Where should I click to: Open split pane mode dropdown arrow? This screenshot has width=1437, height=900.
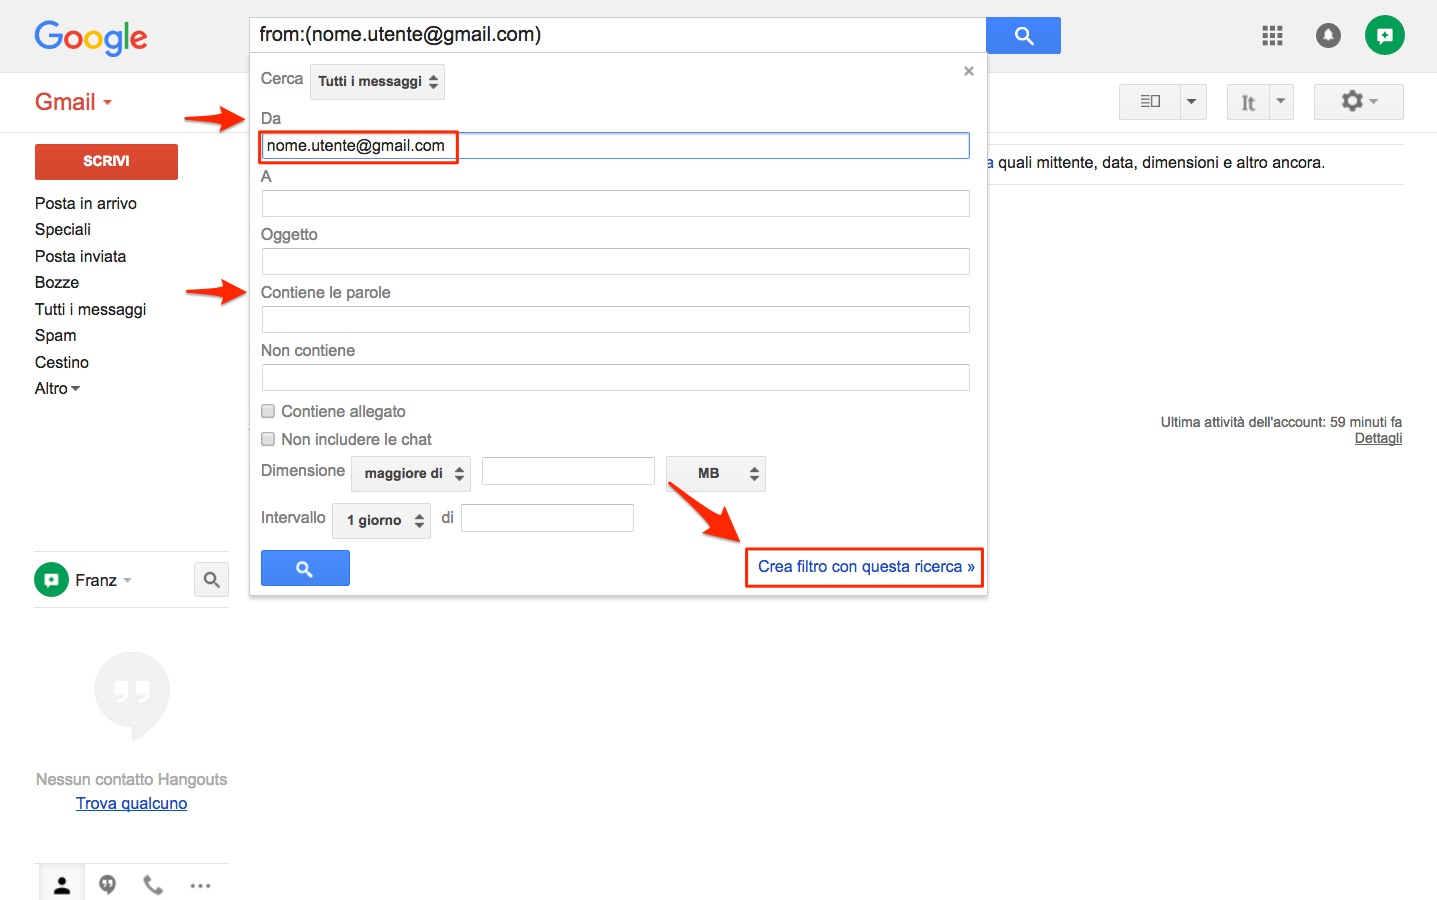click(1192, 101)
